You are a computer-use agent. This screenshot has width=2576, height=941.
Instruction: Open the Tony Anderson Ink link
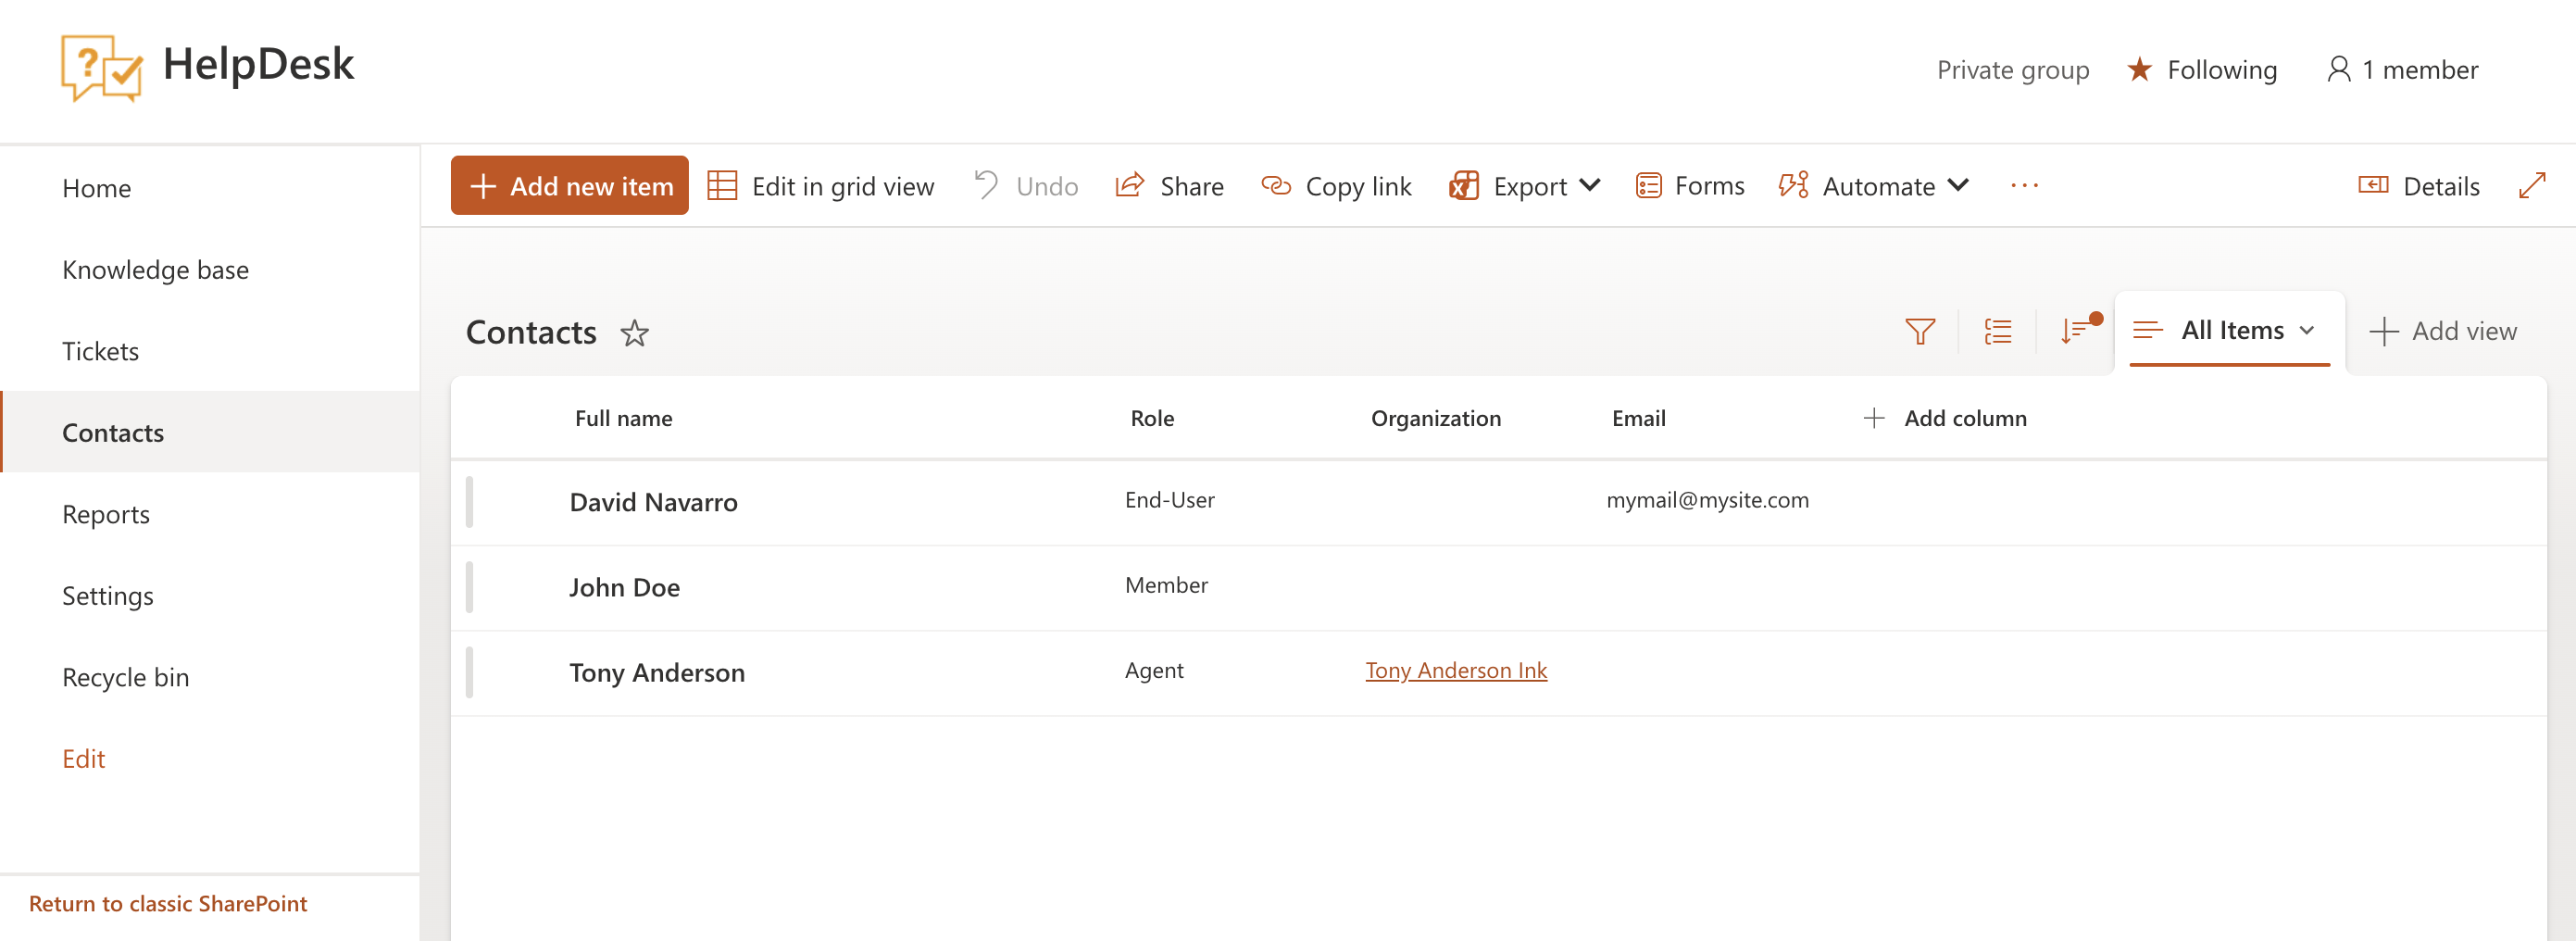point(1456,670)
